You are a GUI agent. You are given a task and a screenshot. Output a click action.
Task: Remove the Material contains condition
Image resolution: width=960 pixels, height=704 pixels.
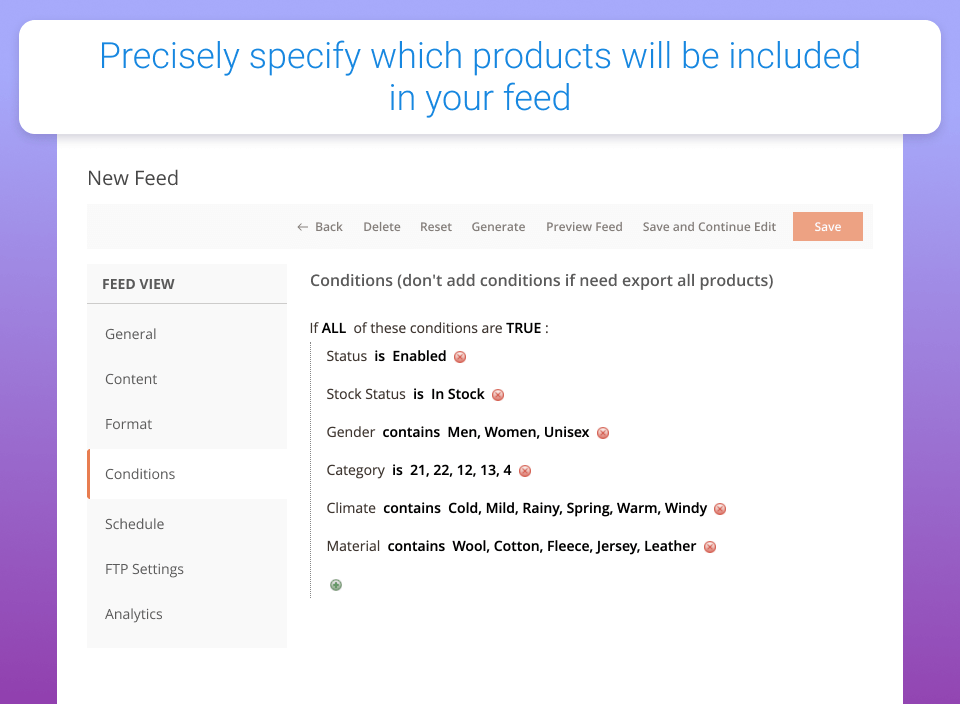(x=710, y=547)
